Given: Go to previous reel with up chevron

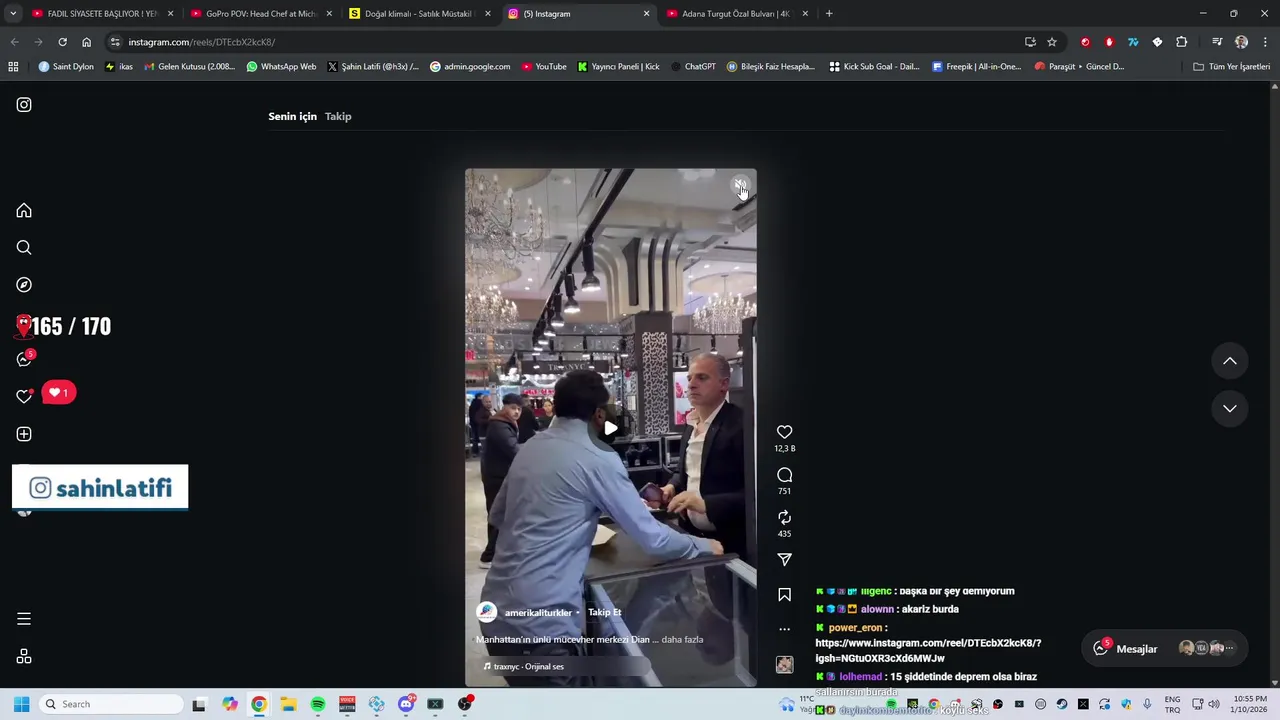Looking at the screenshot, I should coord(1230,361).
